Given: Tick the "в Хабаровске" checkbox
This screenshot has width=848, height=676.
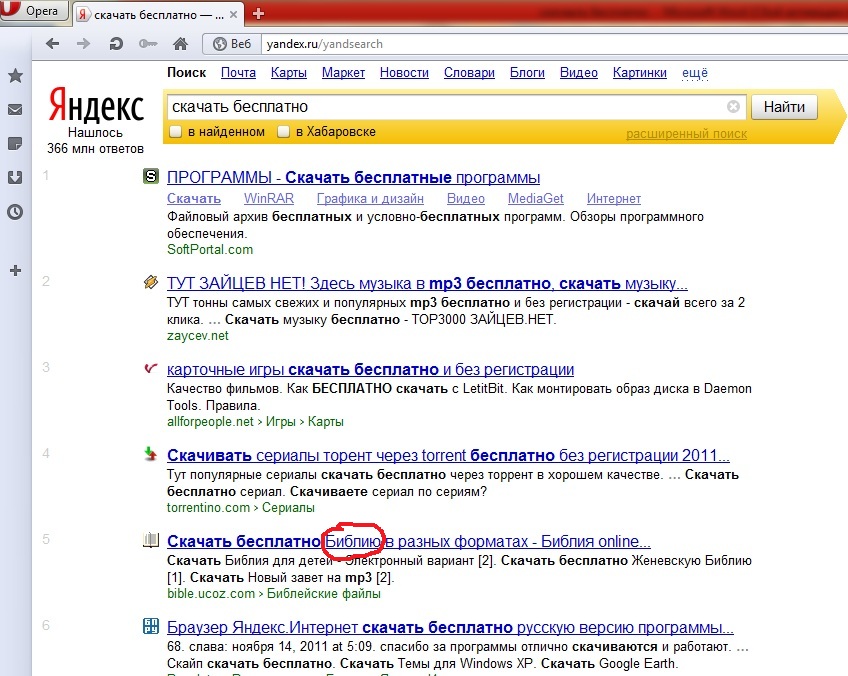Looking at the screenshot, I should [284, 132].
